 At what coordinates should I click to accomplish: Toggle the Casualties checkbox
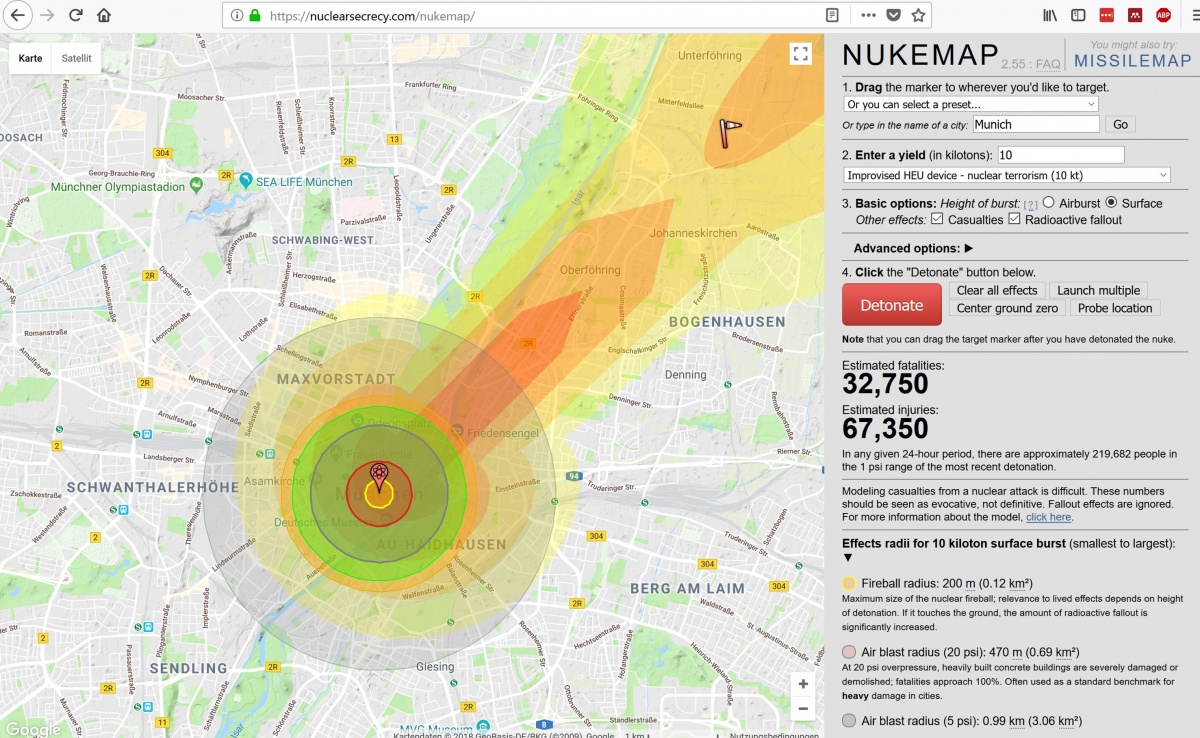pos(937,219)
